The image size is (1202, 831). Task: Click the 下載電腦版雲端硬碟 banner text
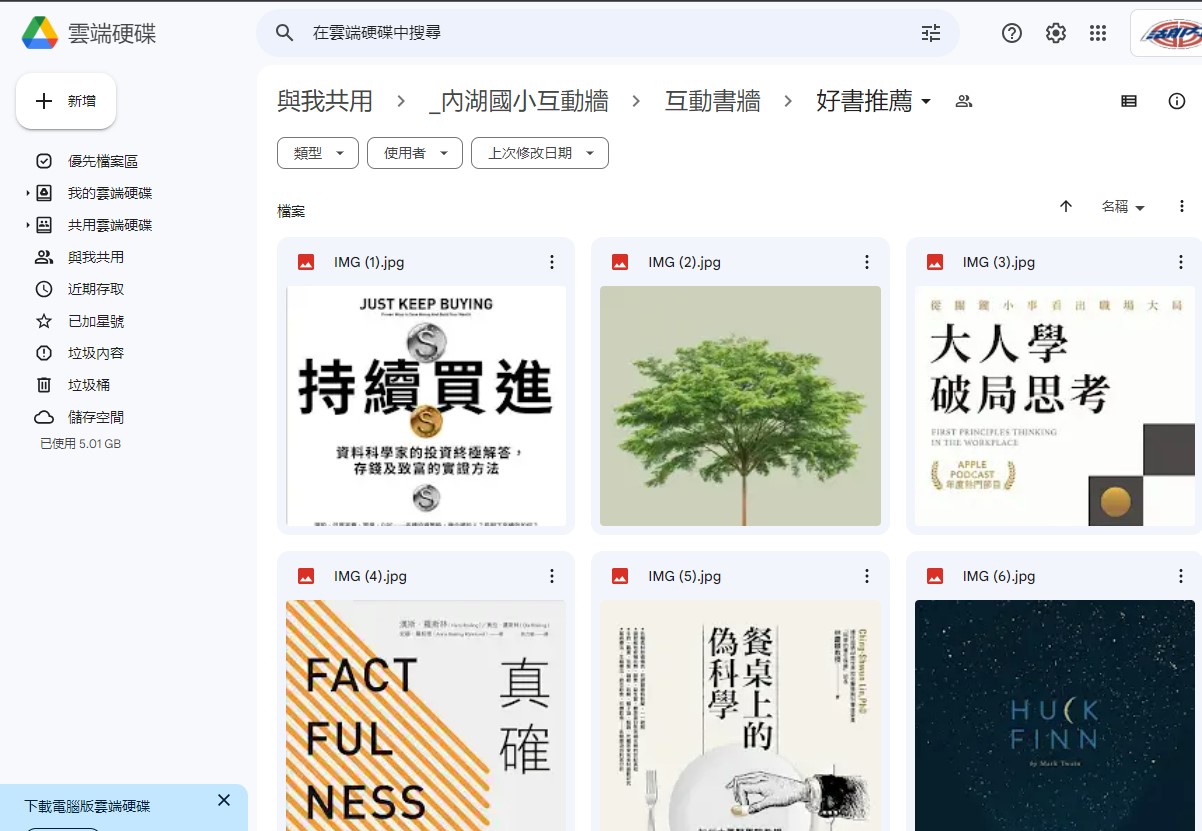pos(87,806)
